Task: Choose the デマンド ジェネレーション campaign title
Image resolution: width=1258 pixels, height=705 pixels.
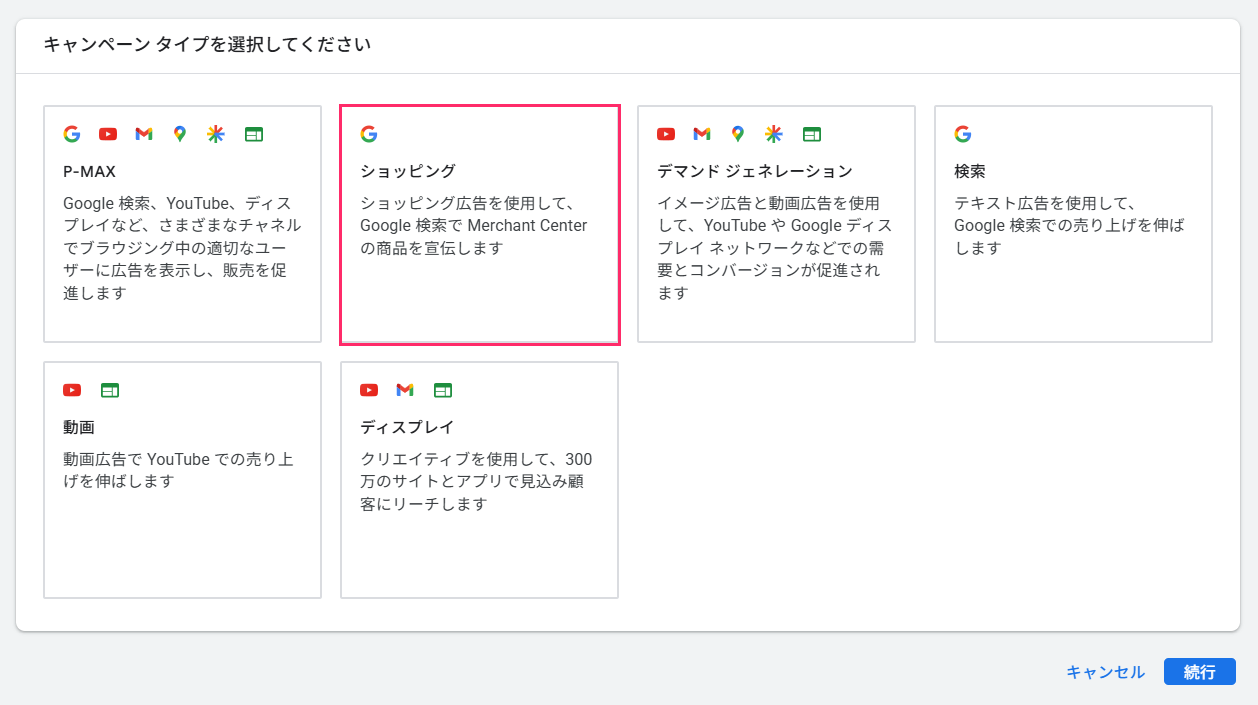Action: (x=755, y=172)
